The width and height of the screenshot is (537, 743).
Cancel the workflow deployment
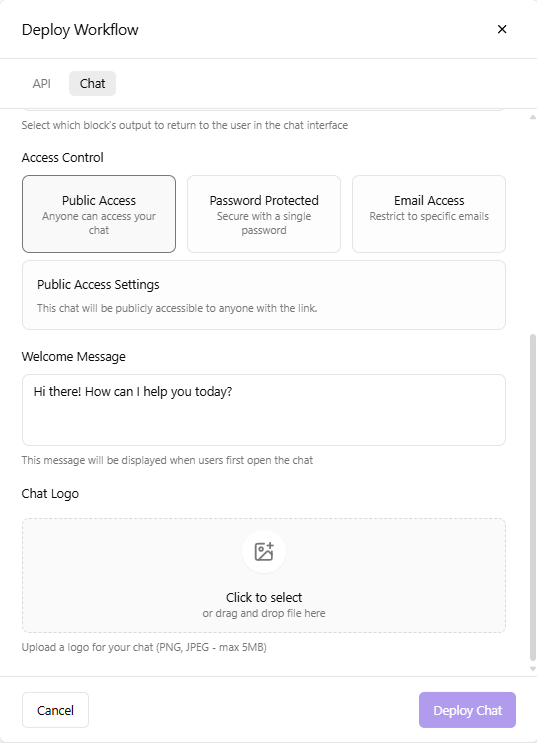[x=55, y=710]
